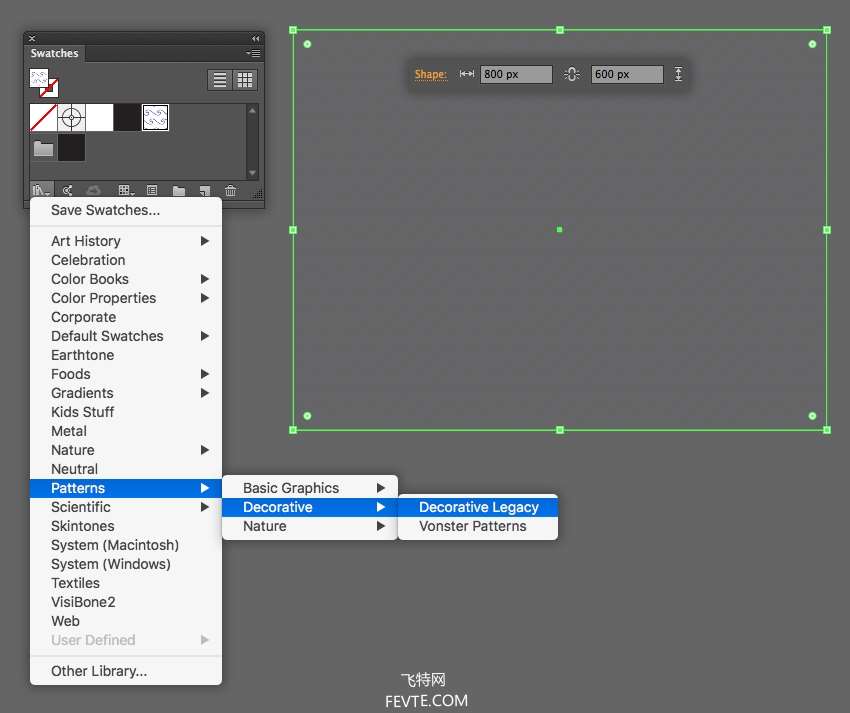Choose the Metal library
This screenshot has width=850, height=713.
(x=126, y=431)
